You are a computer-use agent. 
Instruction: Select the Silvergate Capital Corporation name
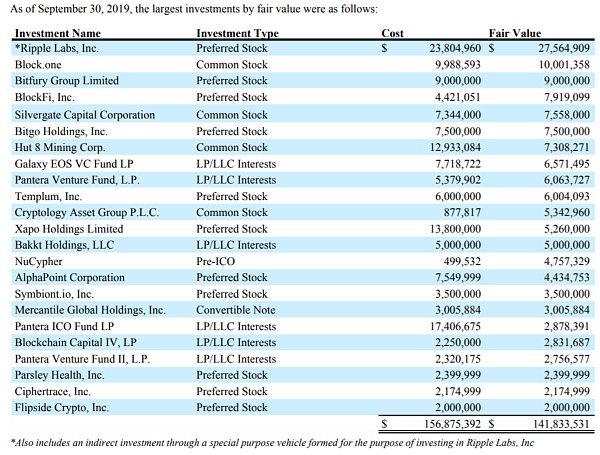tap(84, 113)
